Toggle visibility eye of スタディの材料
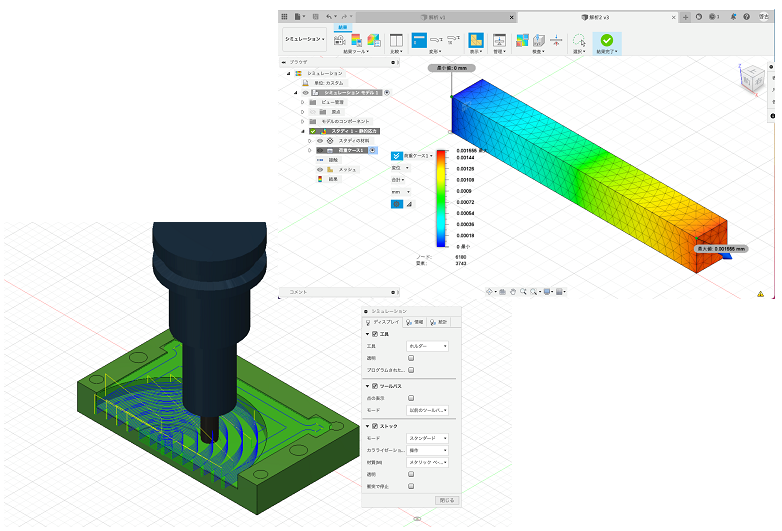Screen dimensions: 782x531 point(320,141)
